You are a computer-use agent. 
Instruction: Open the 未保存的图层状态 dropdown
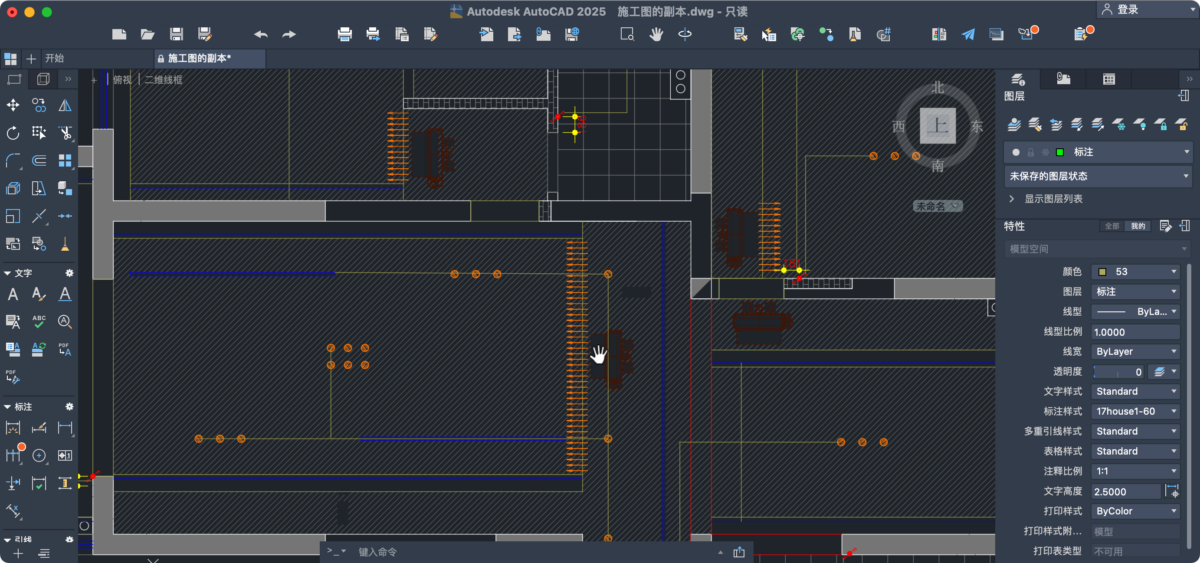(x=1098, y=176)
